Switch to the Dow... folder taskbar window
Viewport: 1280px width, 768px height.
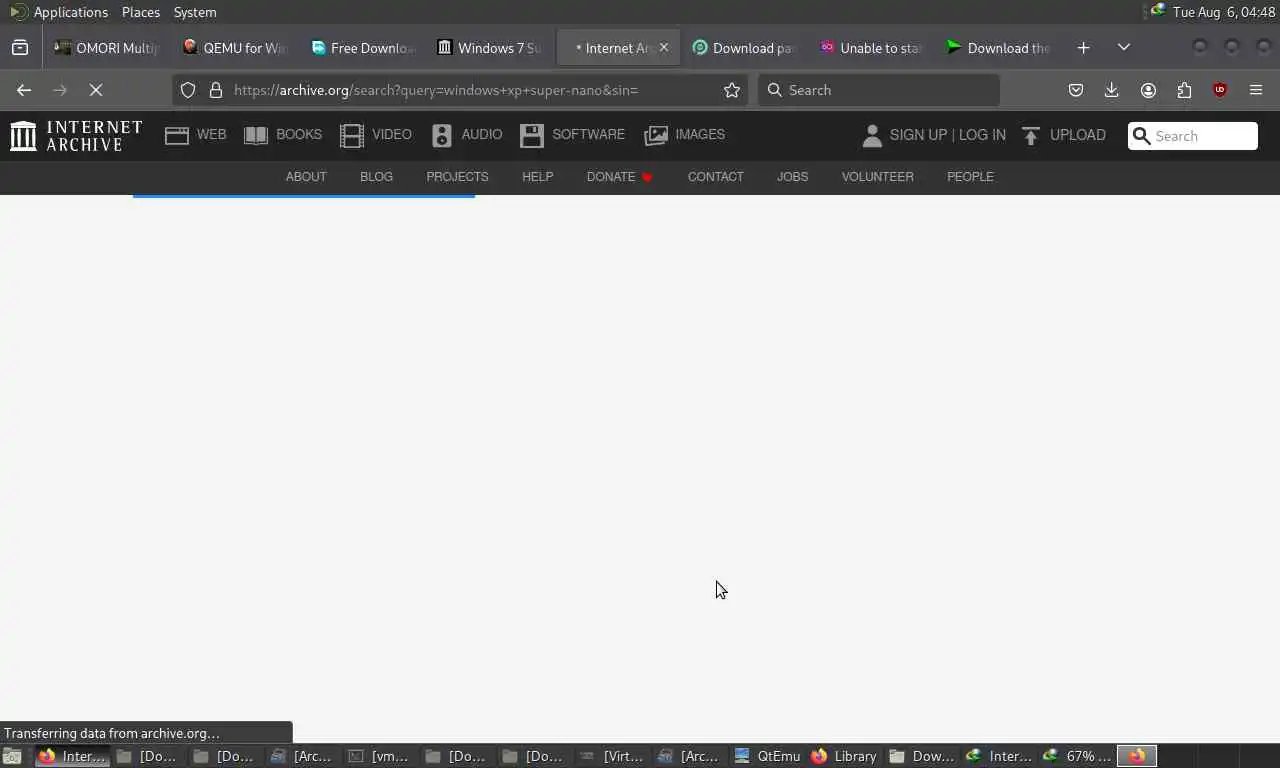(922, 756)
